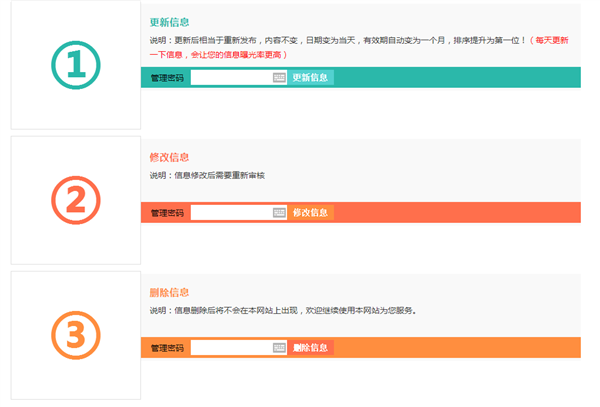Click the 更新信息 button in the teal bar
Viewport: 600px width, 407px height.
pyautogui.click(x=310, y=78)
